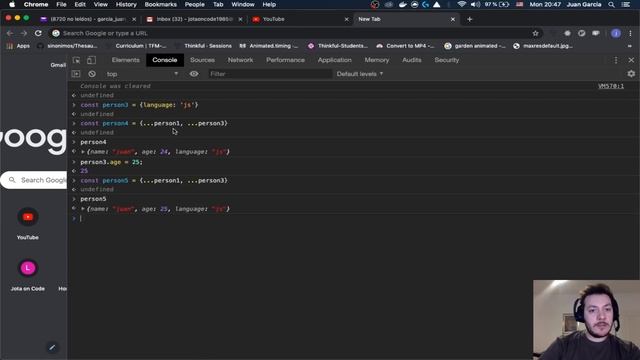The image size is (640, 360).
Task: Toggle the device toolbar icon
Action: pyautogui.click(x=91, y=60)
